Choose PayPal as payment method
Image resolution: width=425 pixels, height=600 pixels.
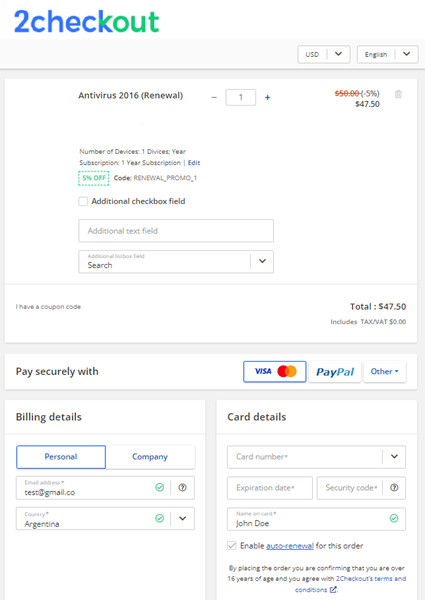pos(335,372)
